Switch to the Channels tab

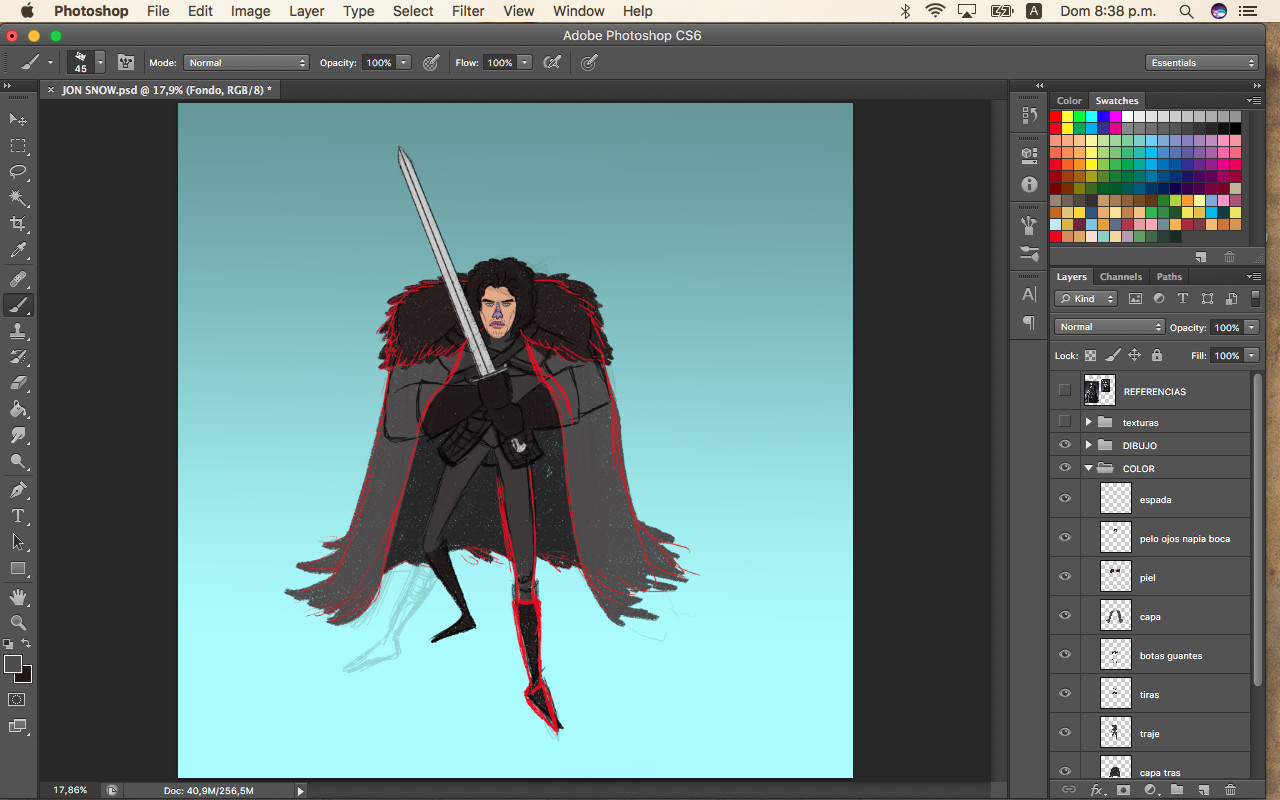pos(1120,277)
